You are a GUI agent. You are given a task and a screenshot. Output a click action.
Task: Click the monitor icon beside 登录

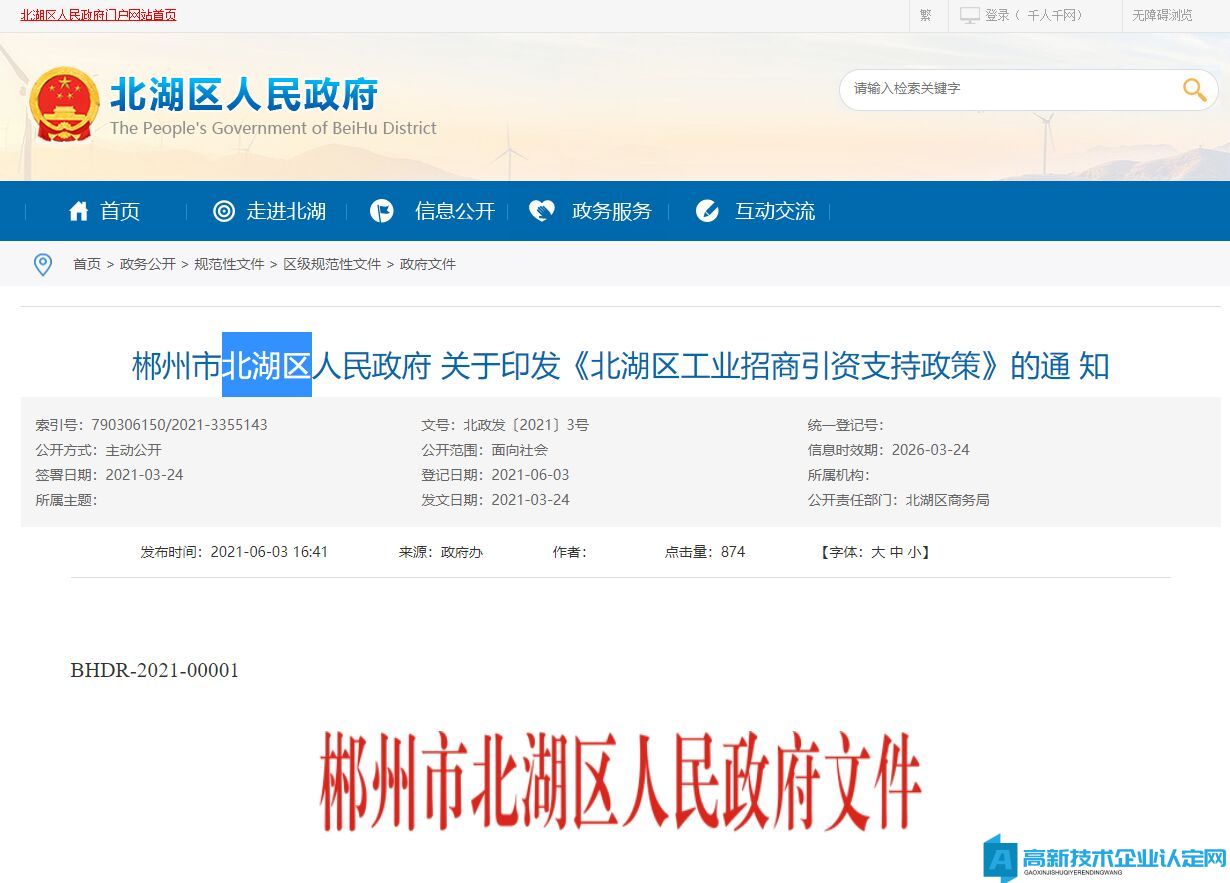click(x=969, y=15)
